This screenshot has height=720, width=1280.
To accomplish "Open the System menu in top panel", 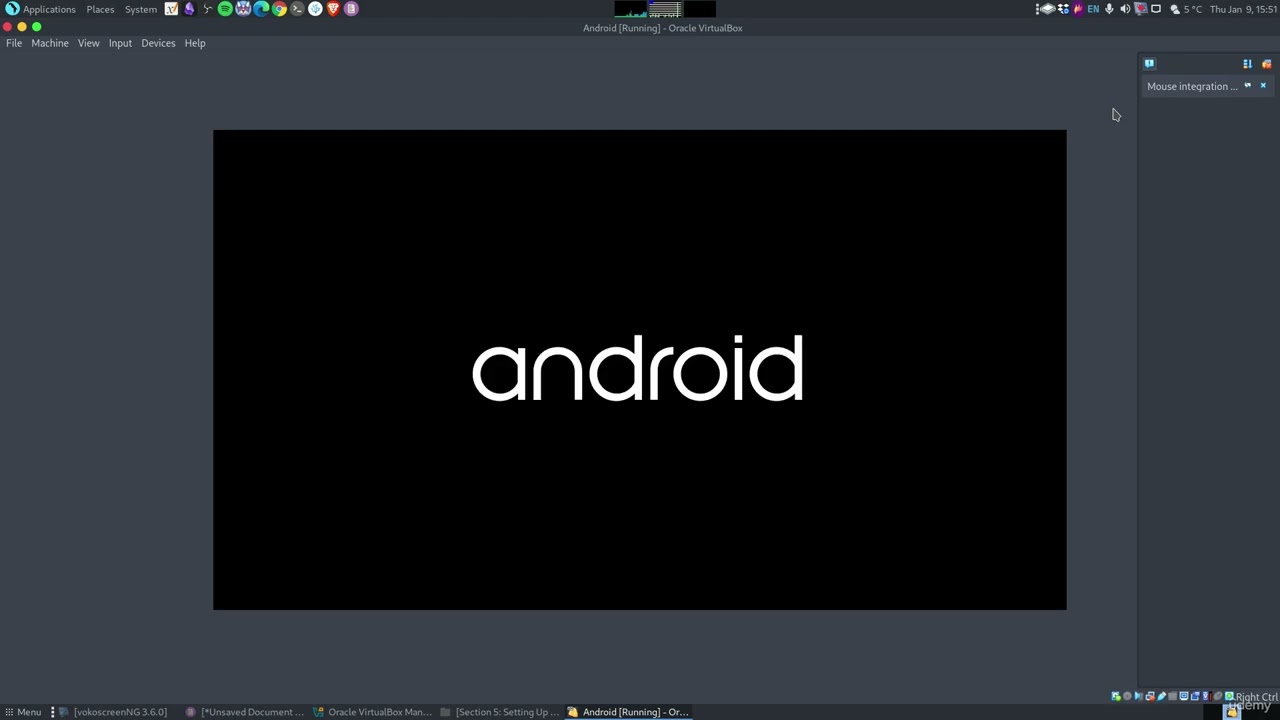I will [x=141, y=9].
